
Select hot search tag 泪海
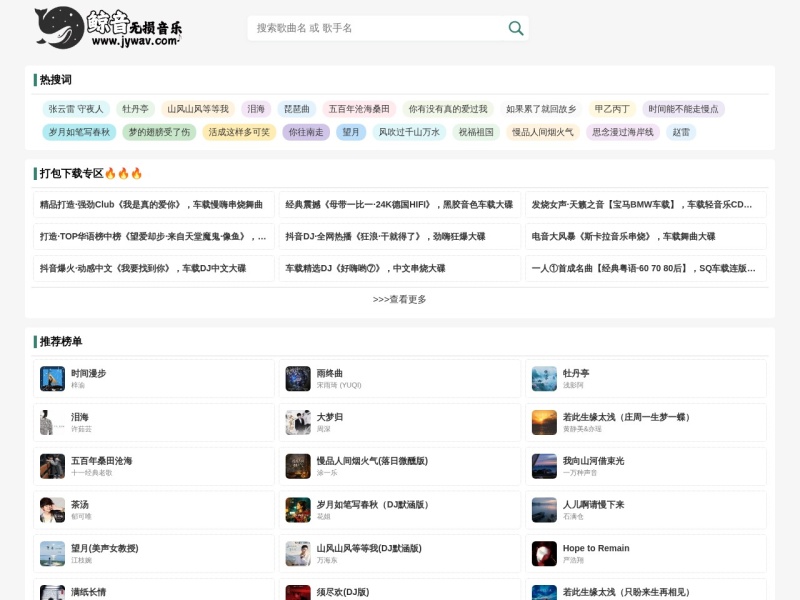click(256, 109)
